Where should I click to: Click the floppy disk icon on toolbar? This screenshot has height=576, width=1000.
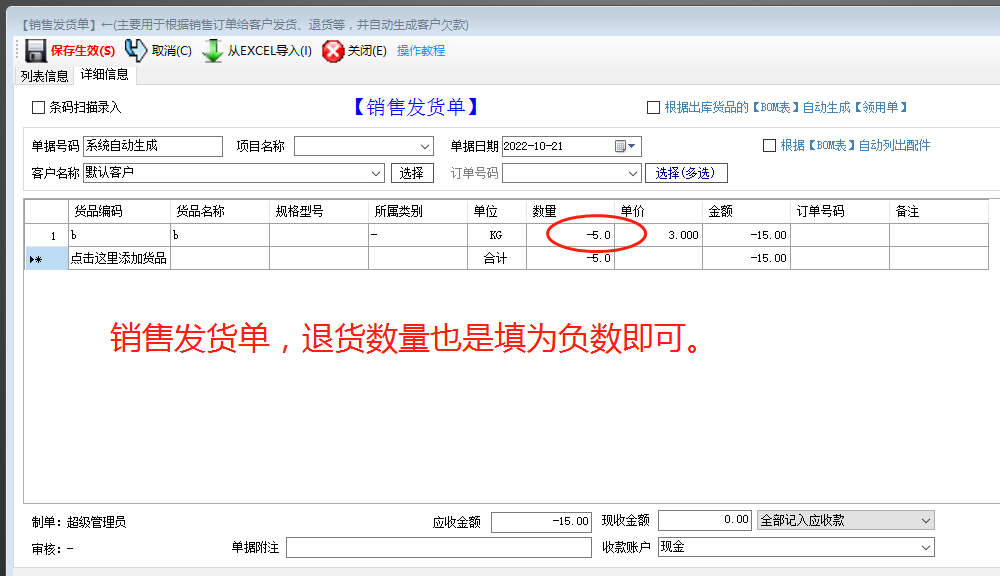coord(38,50)
